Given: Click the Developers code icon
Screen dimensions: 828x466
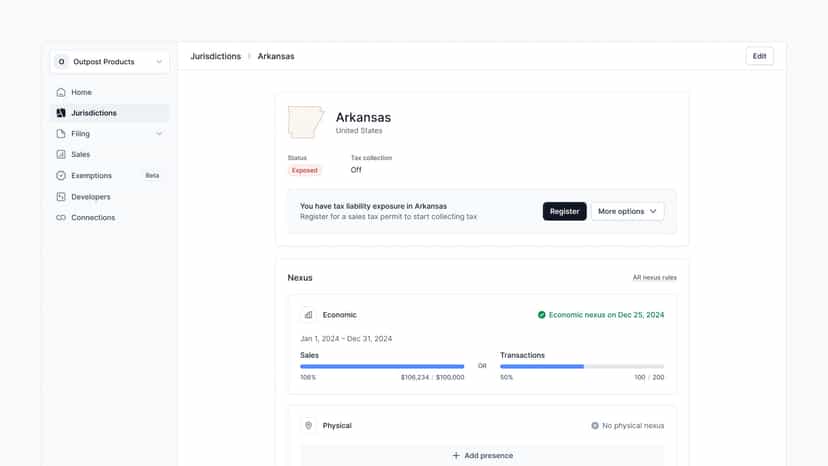Looking at the screenshot, I should click(61, 197).
